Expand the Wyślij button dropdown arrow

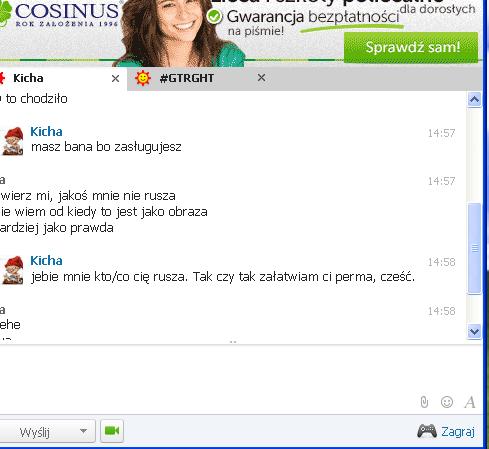(84, 431)
